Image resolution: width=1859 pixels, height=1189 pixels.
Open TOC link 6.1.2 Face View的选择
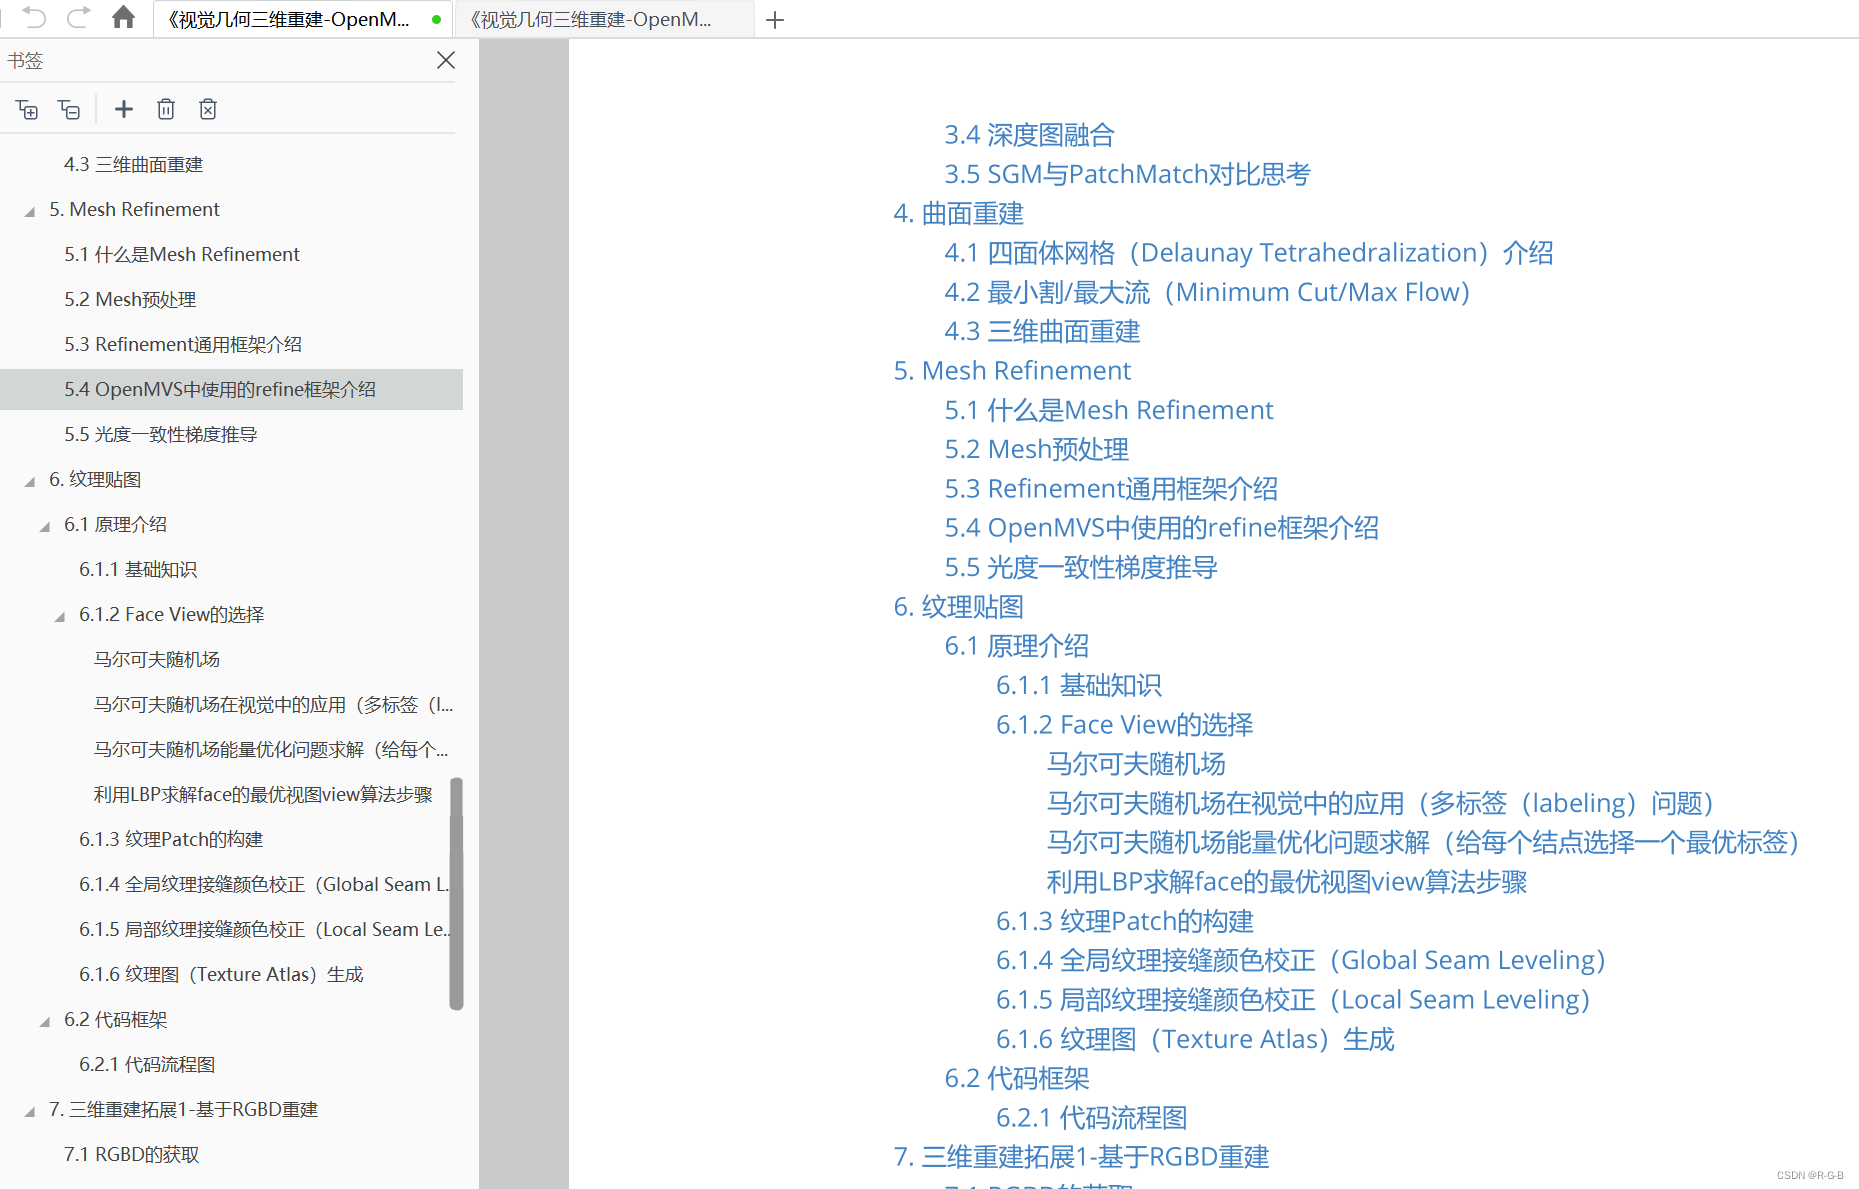[x=1125, y=724]
